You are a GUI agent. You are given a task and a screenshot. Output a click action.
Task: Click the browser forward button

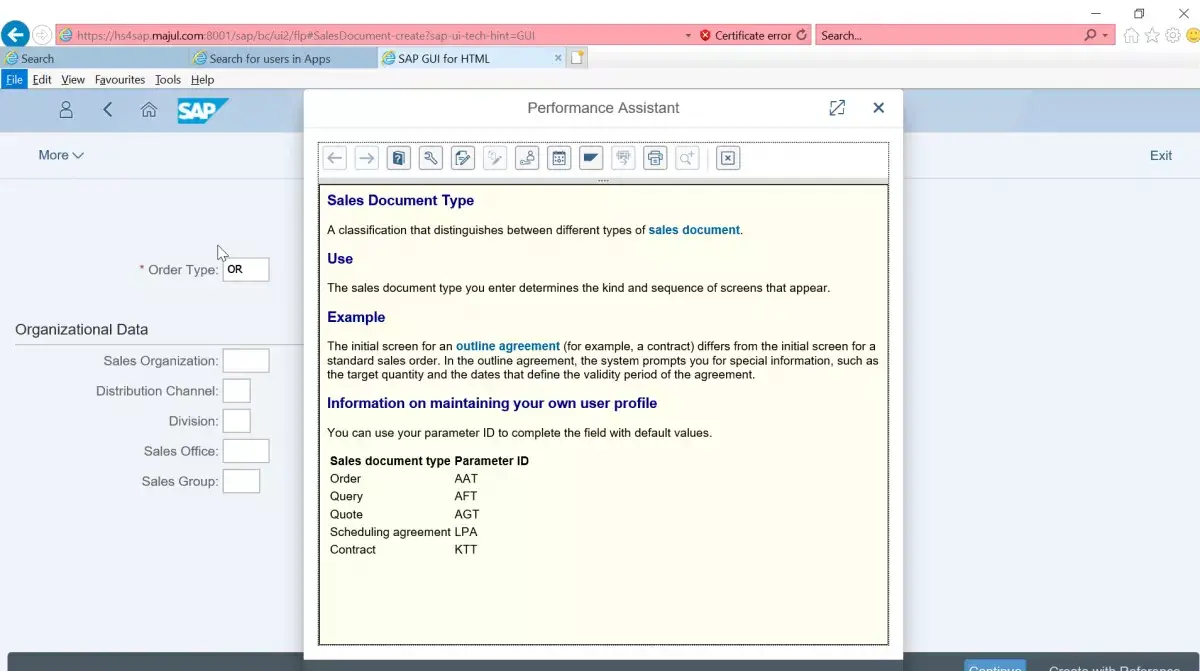[42, 34]
